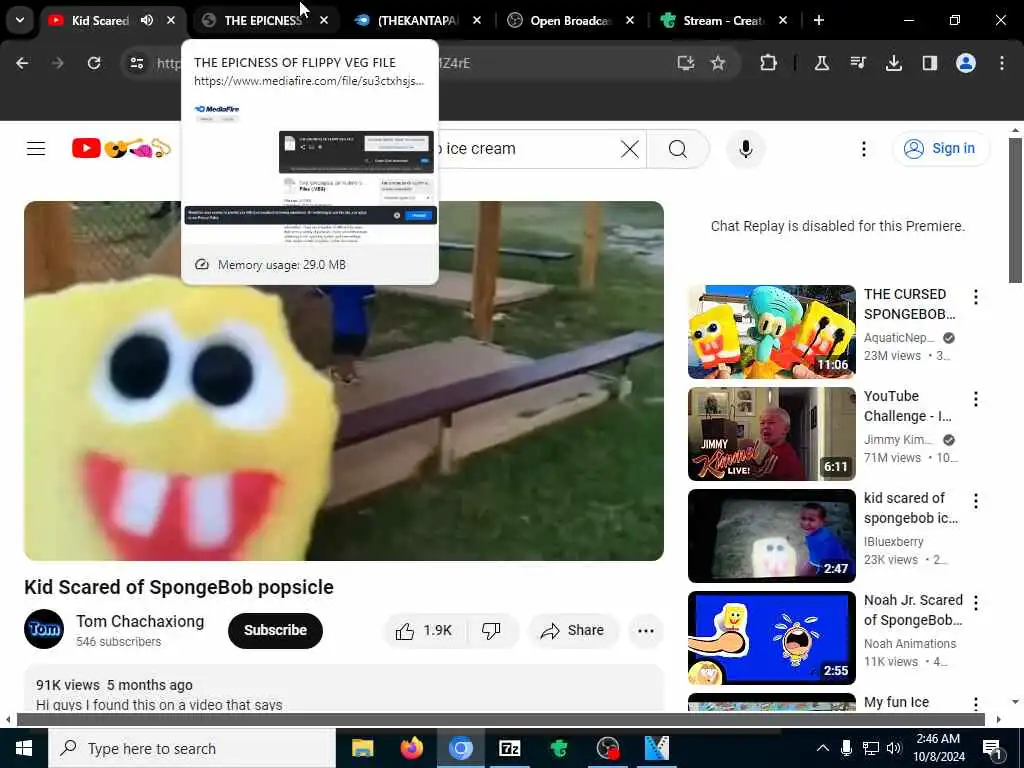This screenshot has height=768, width=1024.
Task: Open the Extensions puzzle icon
Action: [769, 63]
